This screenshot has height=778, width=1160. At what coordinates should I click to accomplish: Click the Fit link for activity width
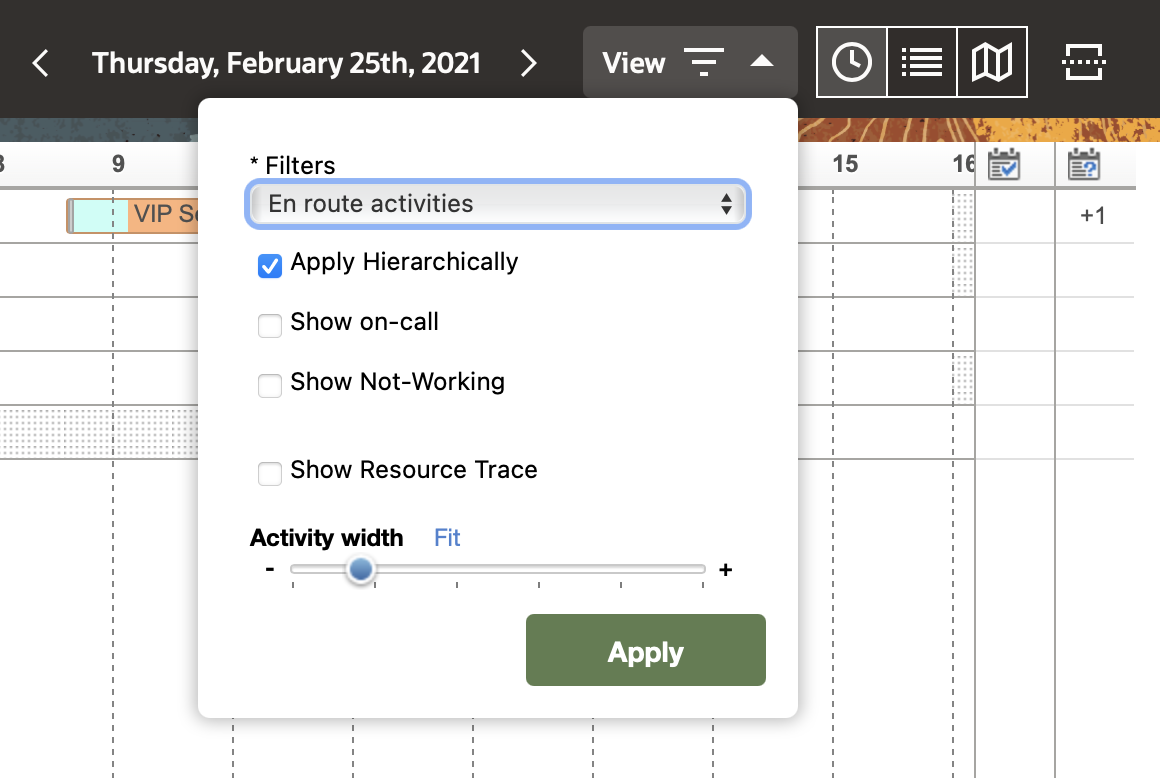click(447, 538)
